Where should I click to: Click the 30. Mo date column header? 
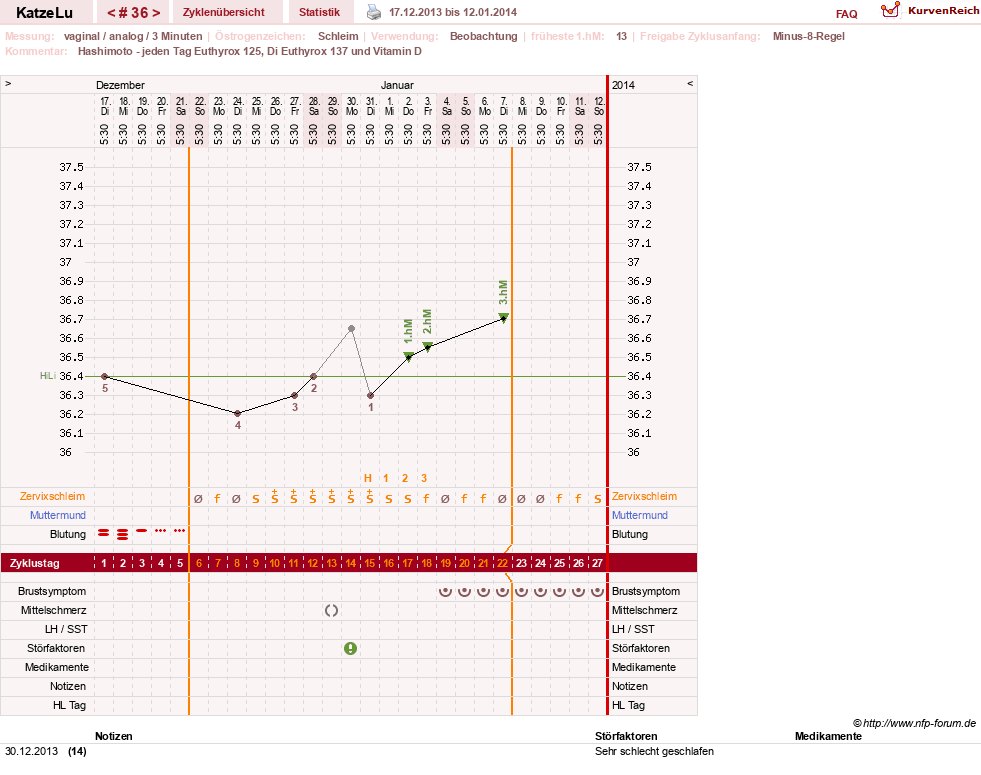[352, 106]
